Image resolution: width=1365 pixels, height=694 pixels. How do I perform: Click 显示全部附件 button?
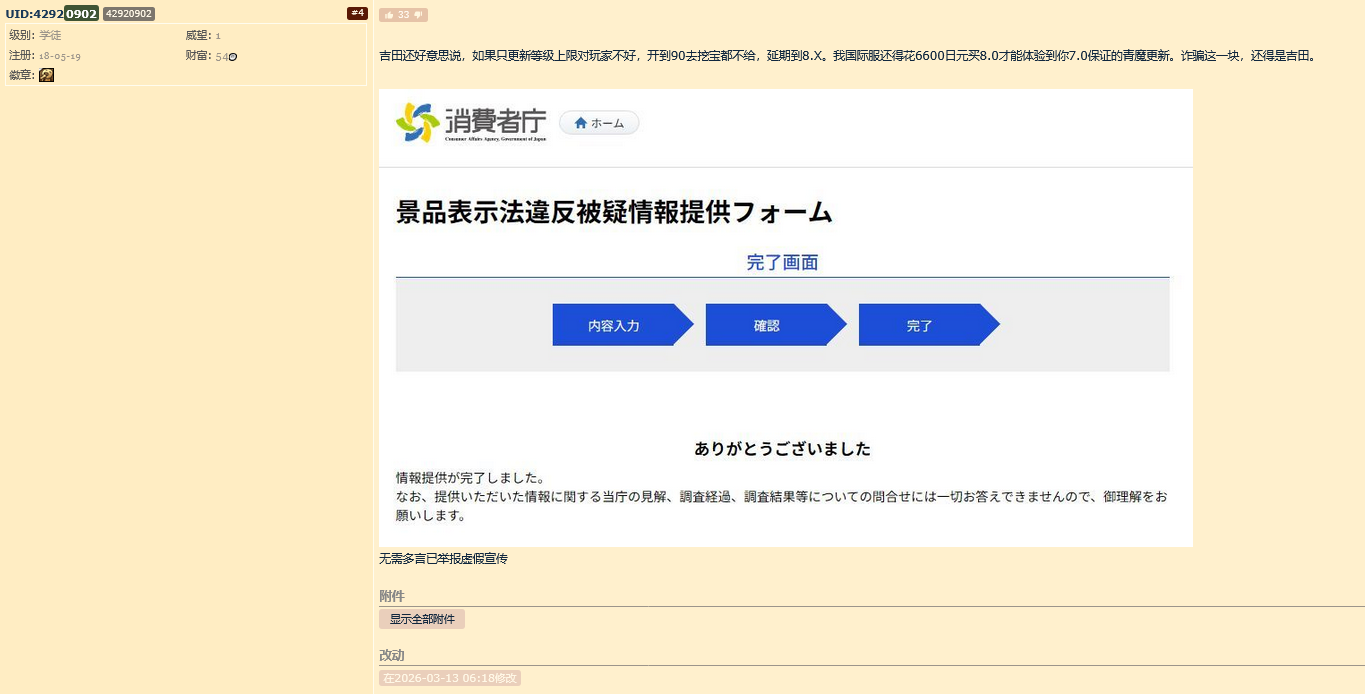tap(422, 619)
